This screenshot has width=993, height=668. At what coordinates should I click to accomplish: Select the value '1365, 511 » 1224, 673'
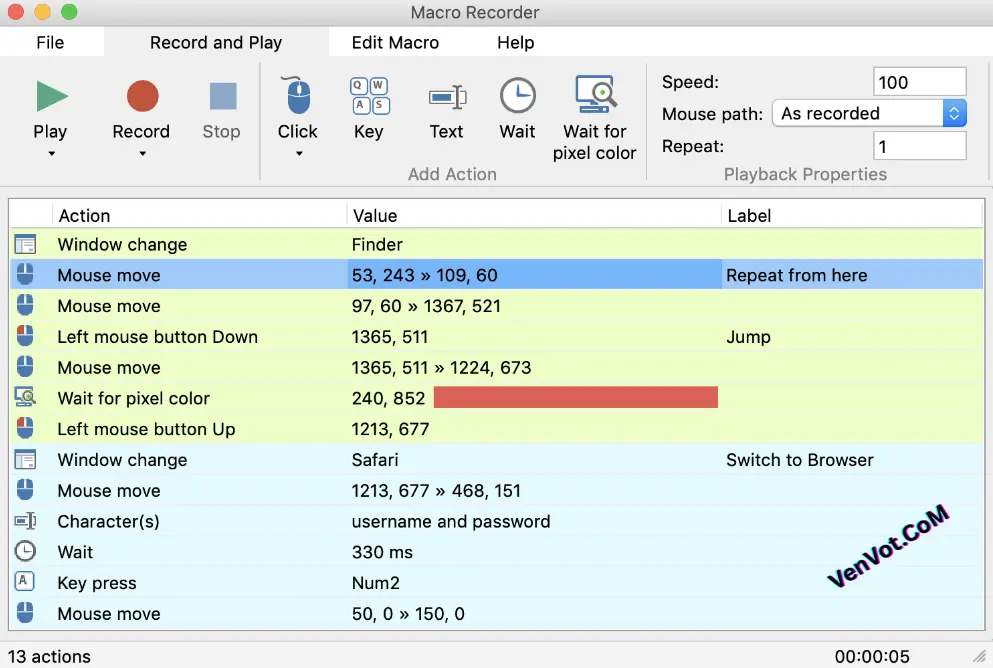tap(441, 368)
